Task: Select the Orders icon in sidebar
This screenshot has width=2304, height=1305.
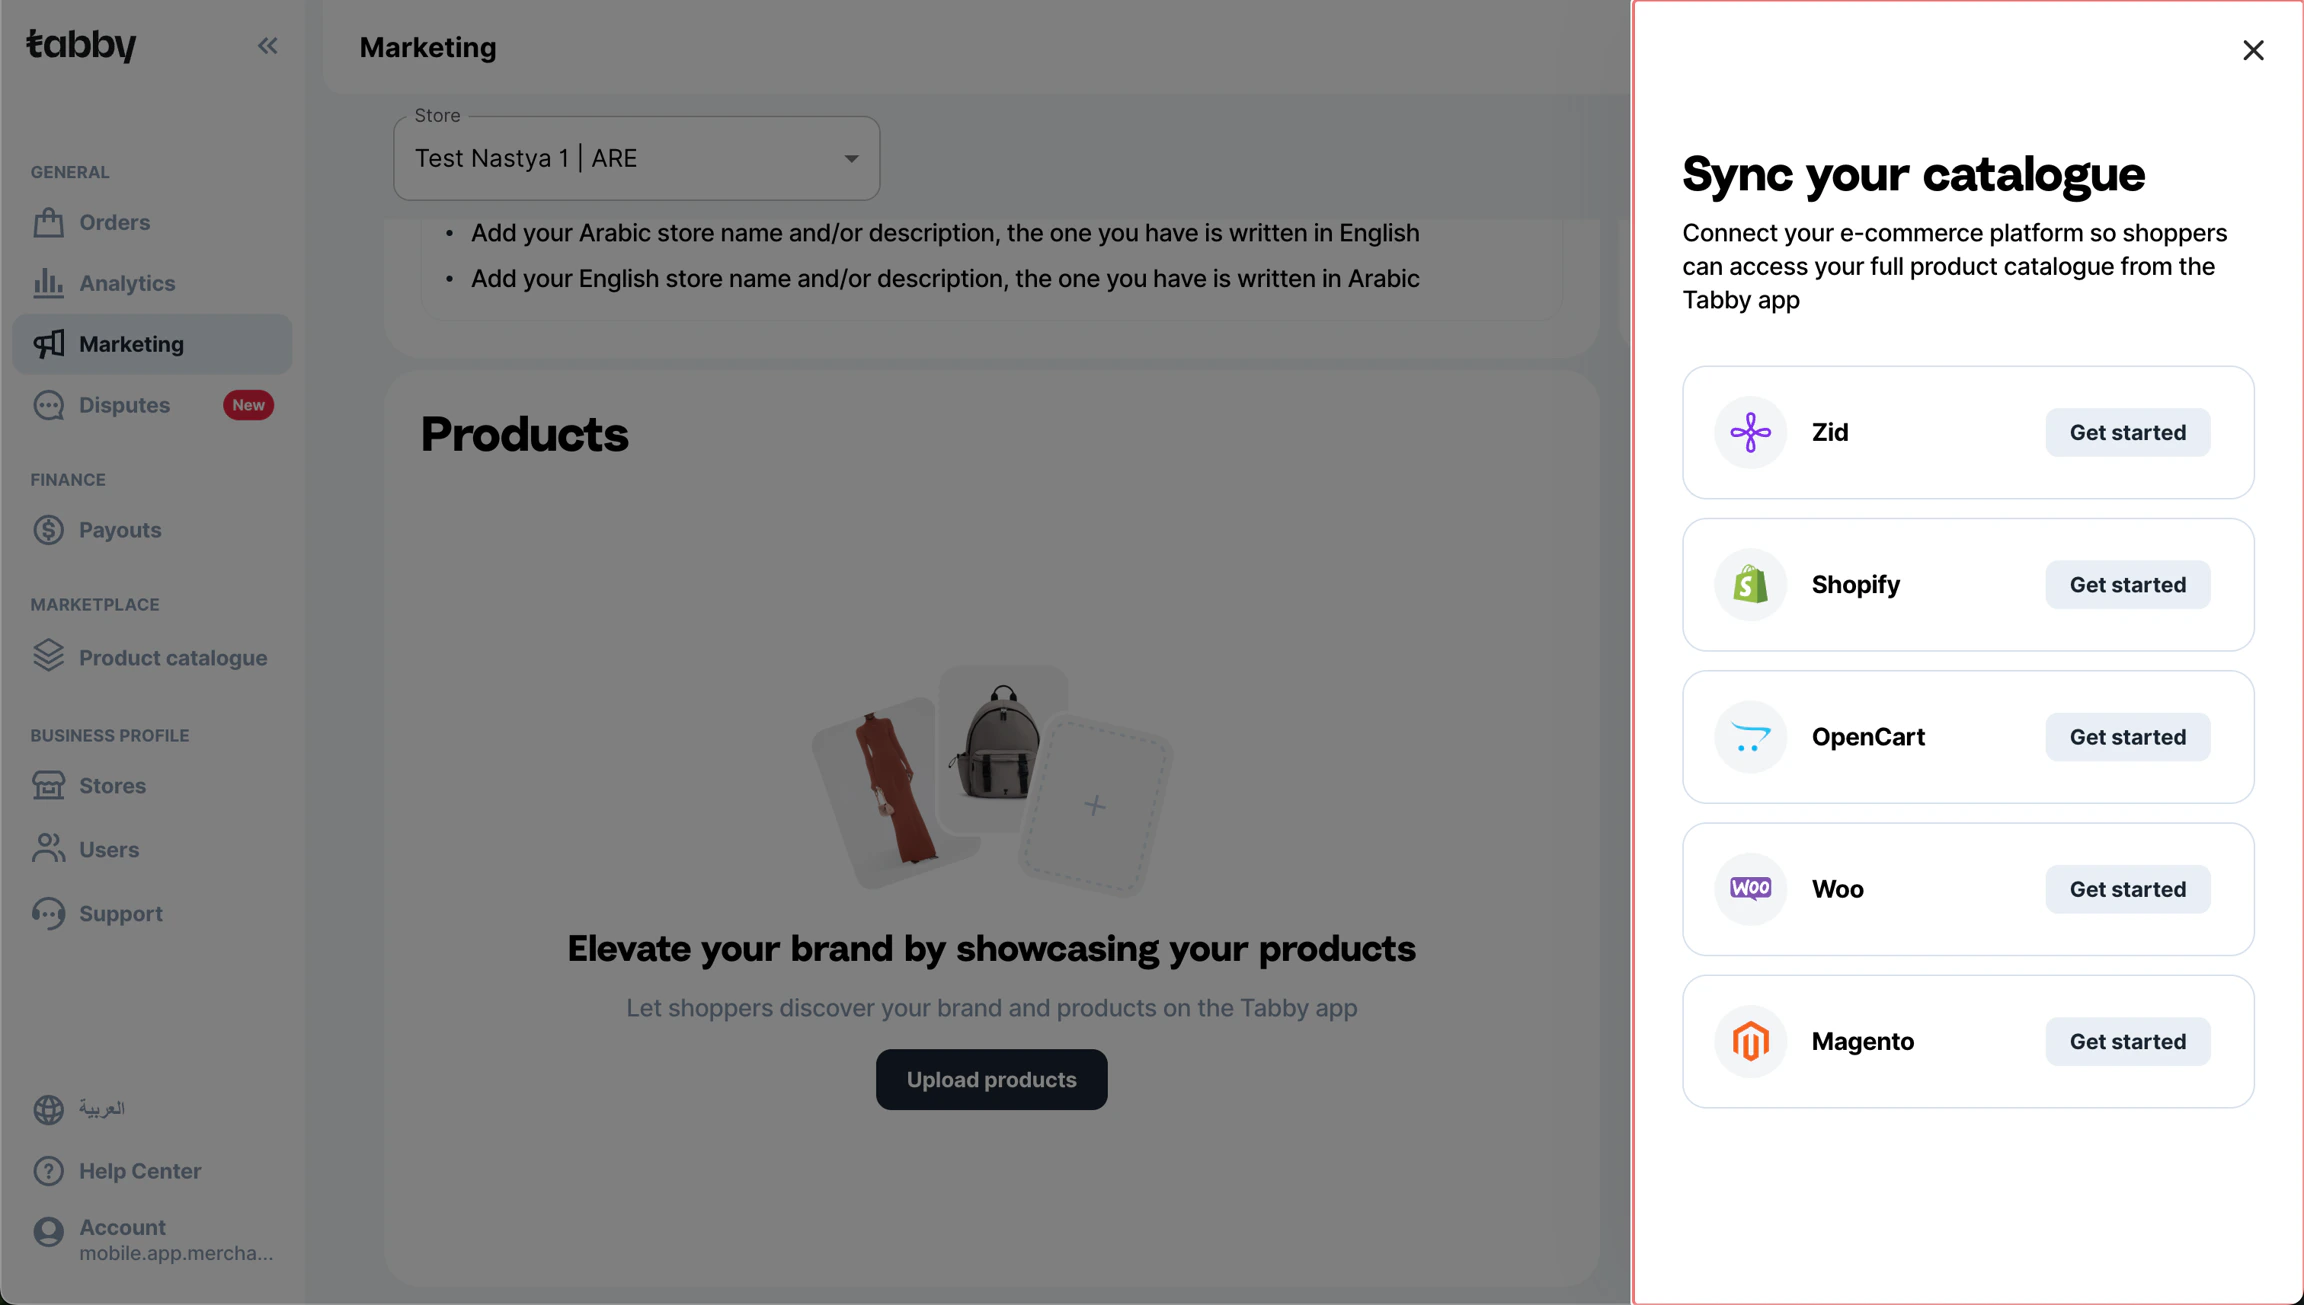Action: [x=48, y=222]
